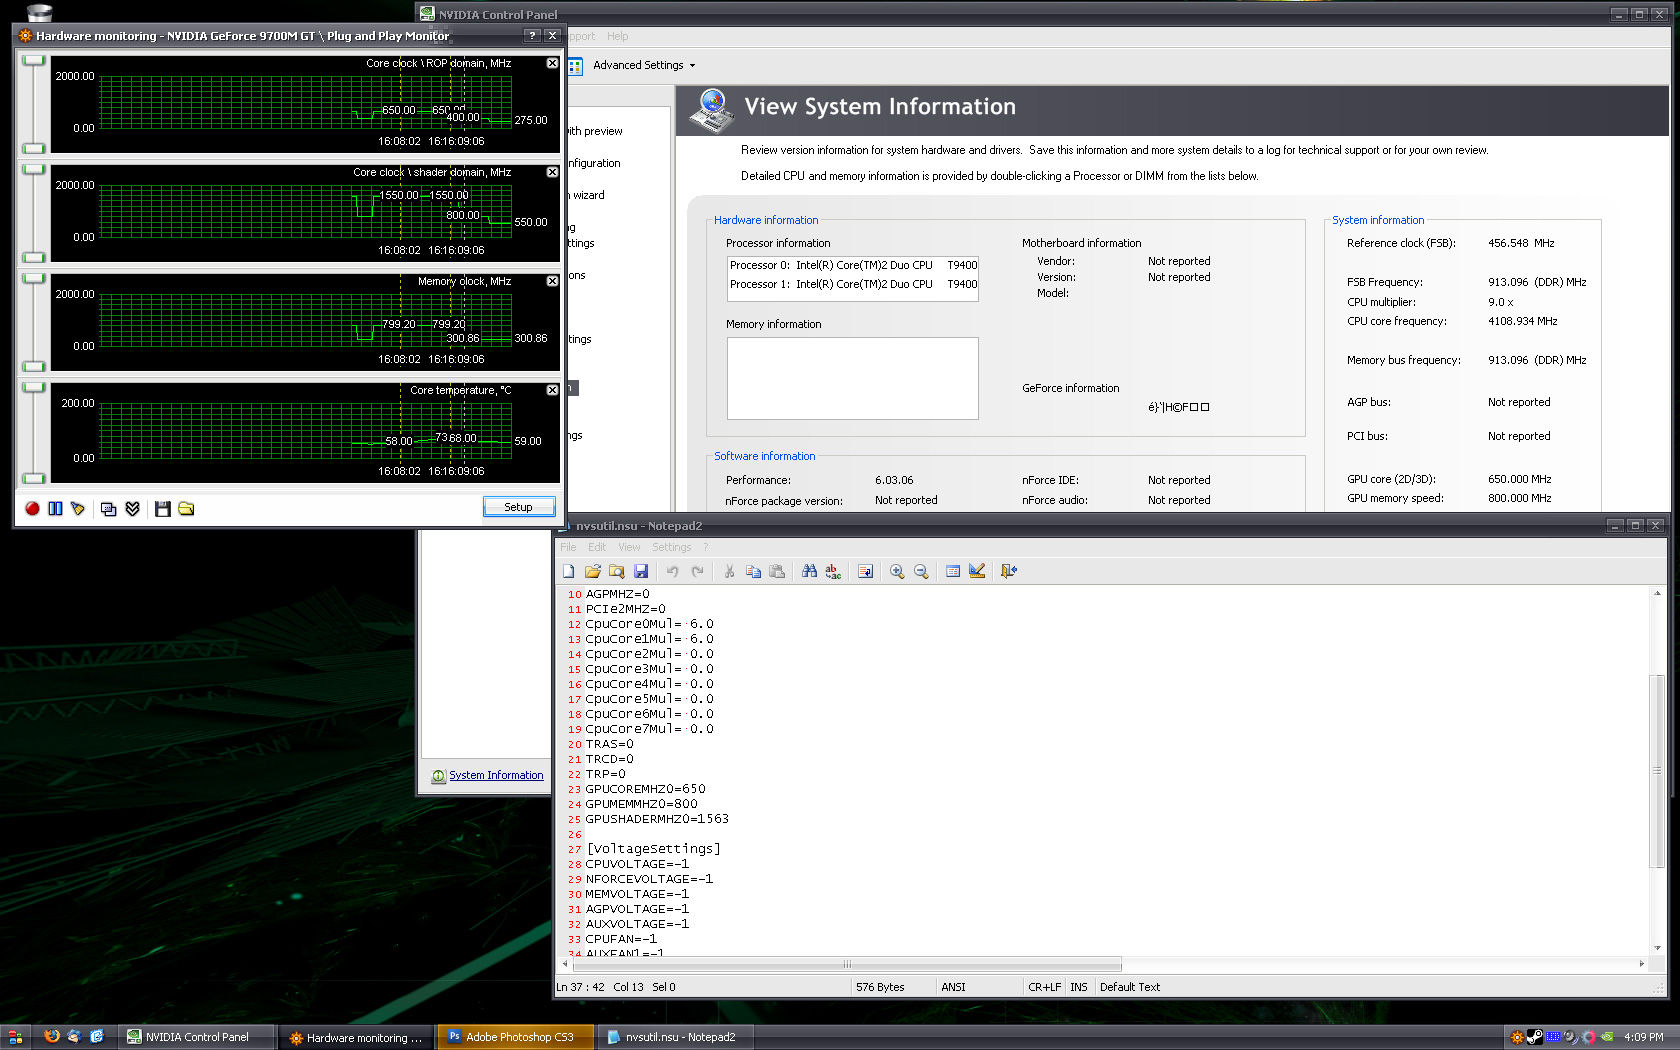Screen dimensions: 1680x1050
Task: Exit Notepad2 using the door icon
Action: click(1009, 571)
